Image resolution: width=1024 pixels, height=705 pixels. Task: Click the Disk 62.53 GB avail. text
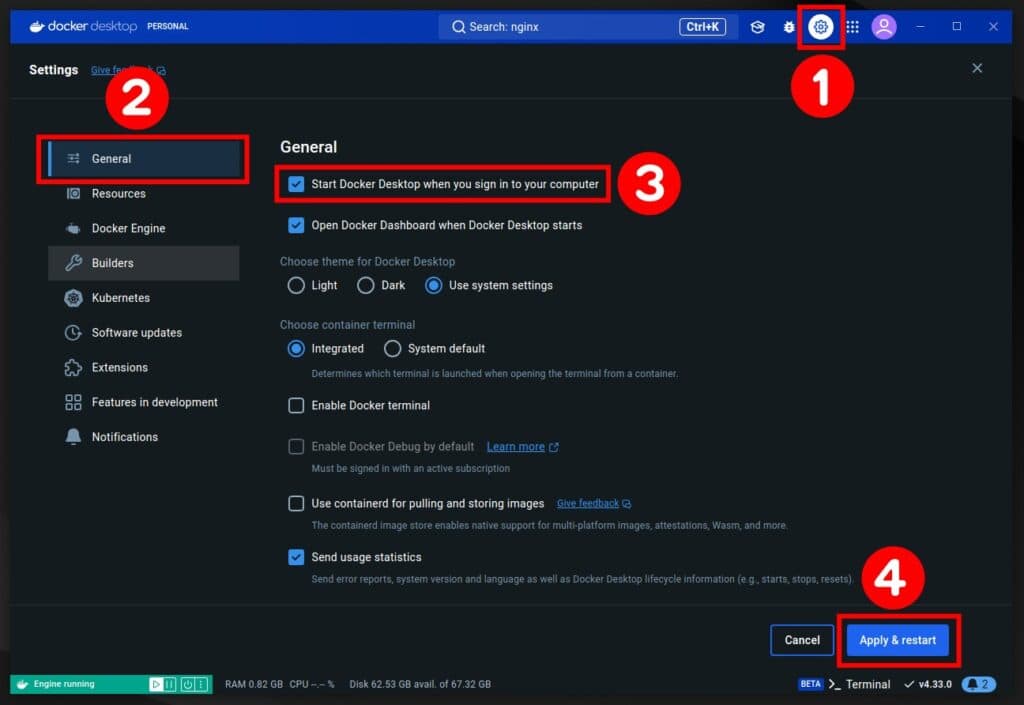click(x=420, y=684)
